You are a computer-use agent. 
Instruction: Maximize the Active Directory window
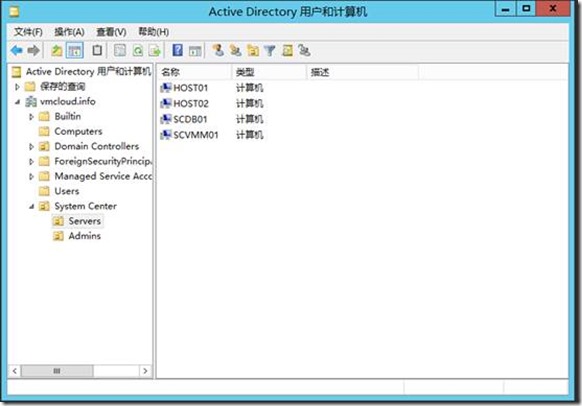(526, 9)
